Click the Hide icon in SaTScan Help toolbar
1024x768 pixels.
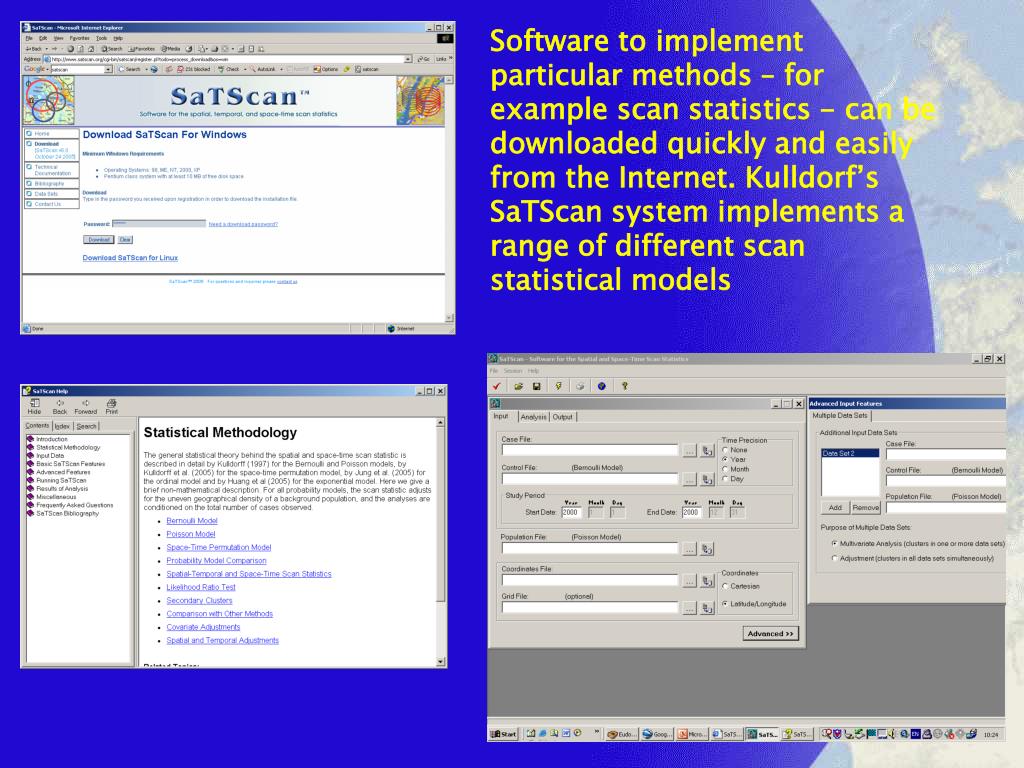point(35,406)
